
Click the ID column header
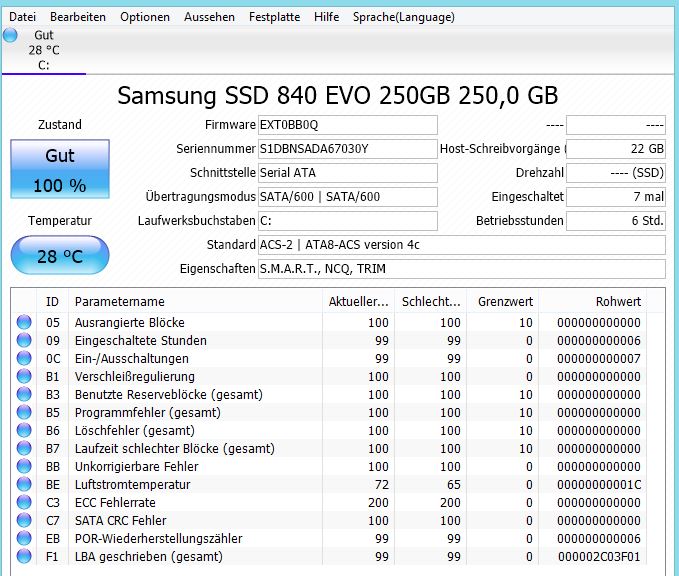click(52, 301)
